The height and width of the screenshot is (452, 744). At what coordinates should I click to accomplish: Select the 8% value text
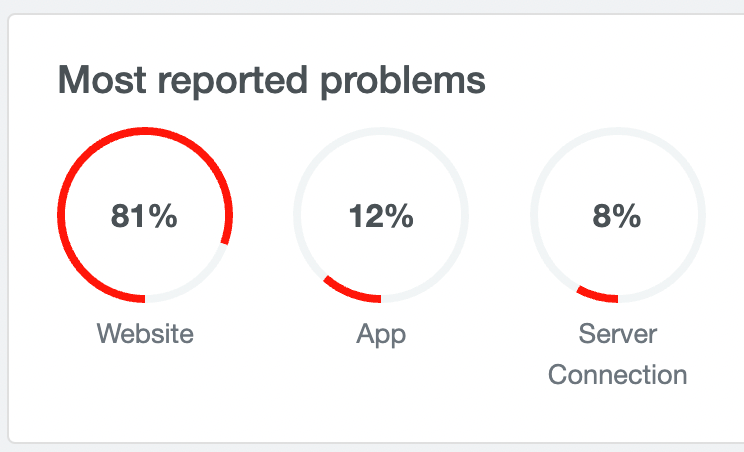[617, 216]
